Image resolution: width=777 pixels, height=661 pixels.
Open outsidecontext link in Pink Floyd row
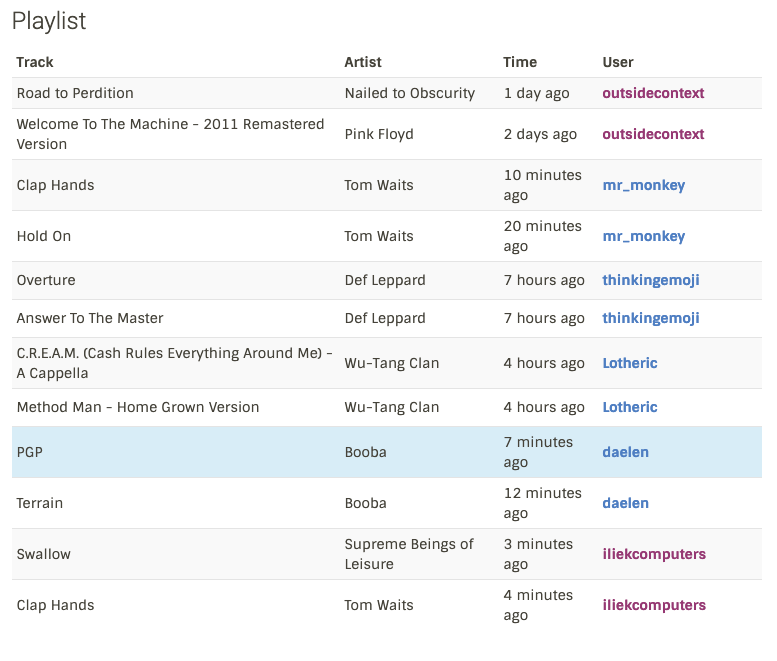coord(653,134)
